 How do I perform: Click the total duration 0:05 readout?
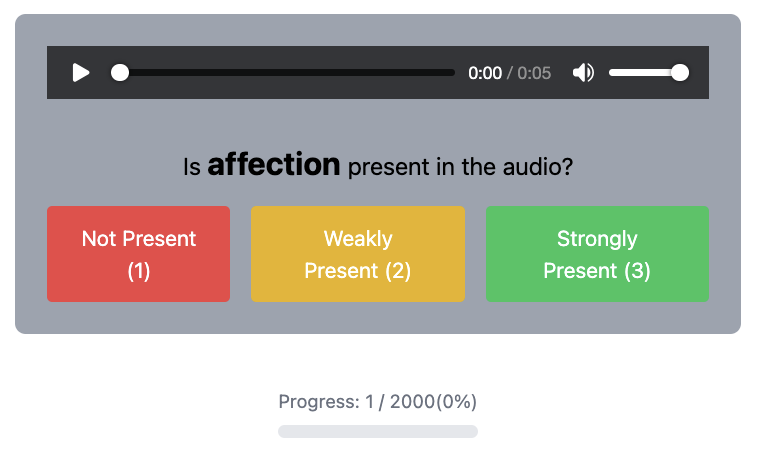click(534, 73)
